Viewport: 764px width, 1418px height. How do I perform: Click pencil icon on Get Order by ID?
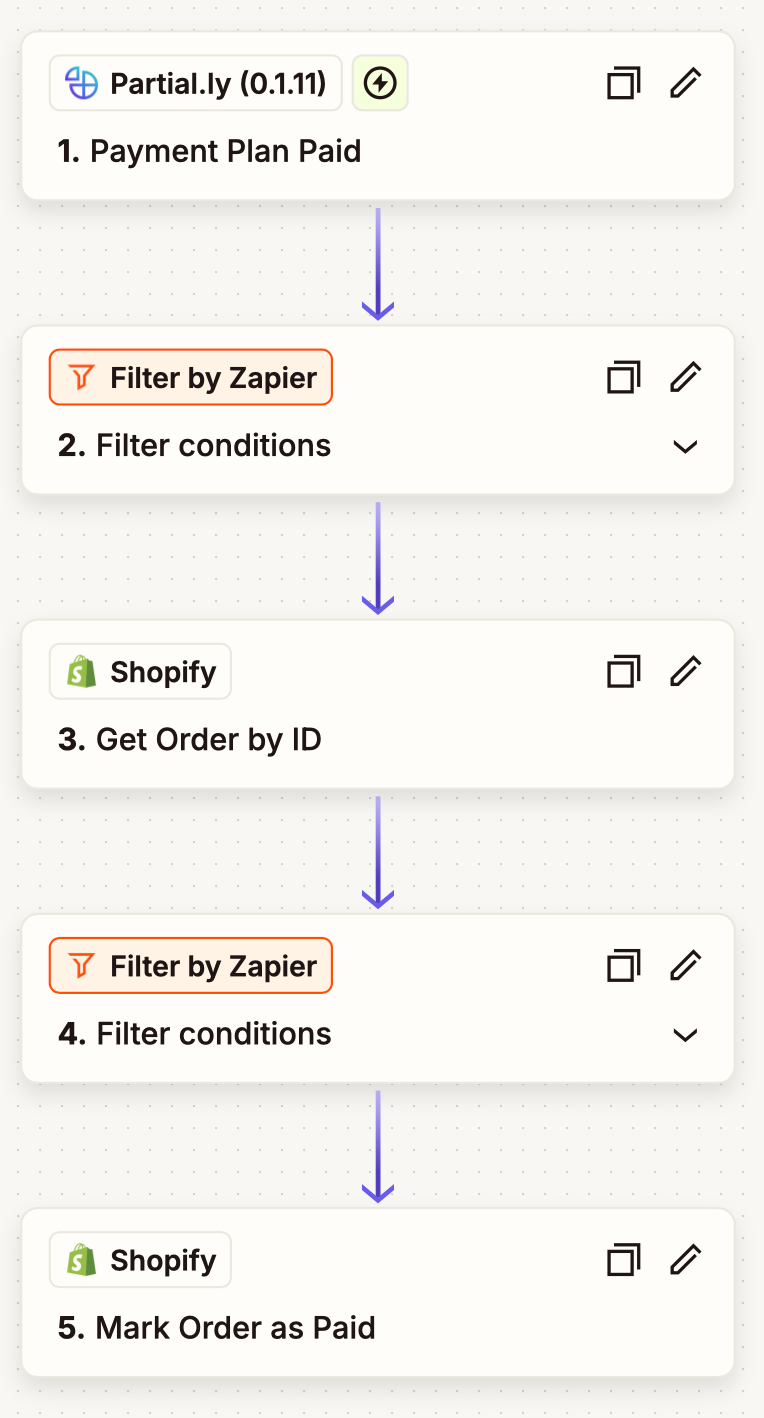pos(685,671)
